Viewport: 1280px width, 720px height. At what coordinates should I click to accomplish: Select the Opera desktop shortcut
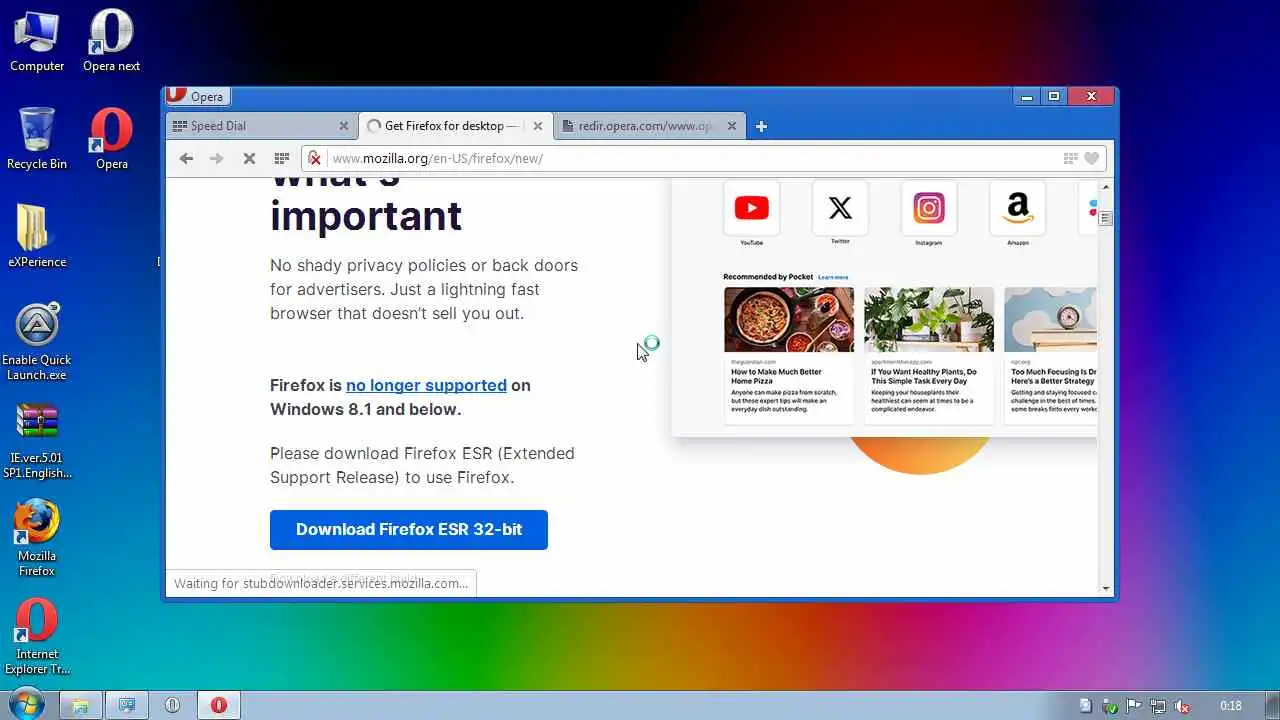pyautogui.click(x=111, y=139)
